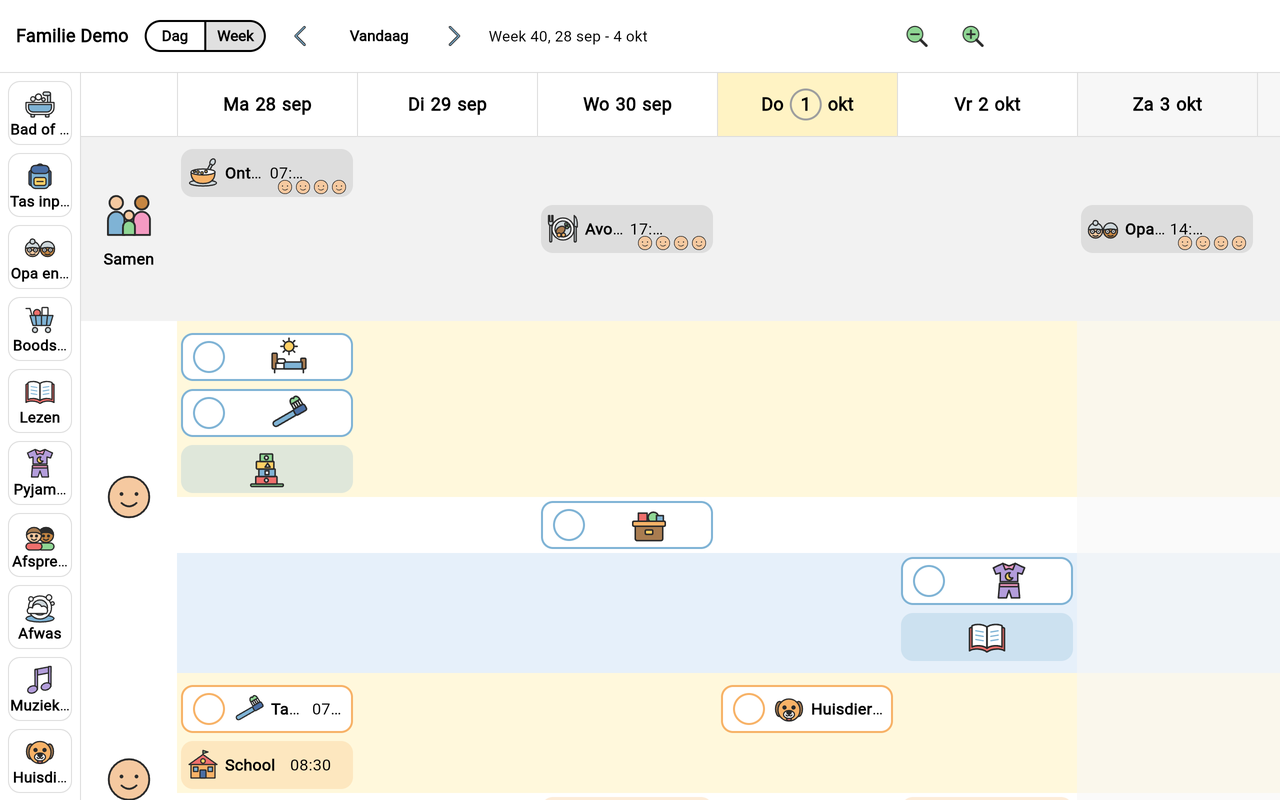Pick the 'Pyjam...' activity in sidebar

40,473
